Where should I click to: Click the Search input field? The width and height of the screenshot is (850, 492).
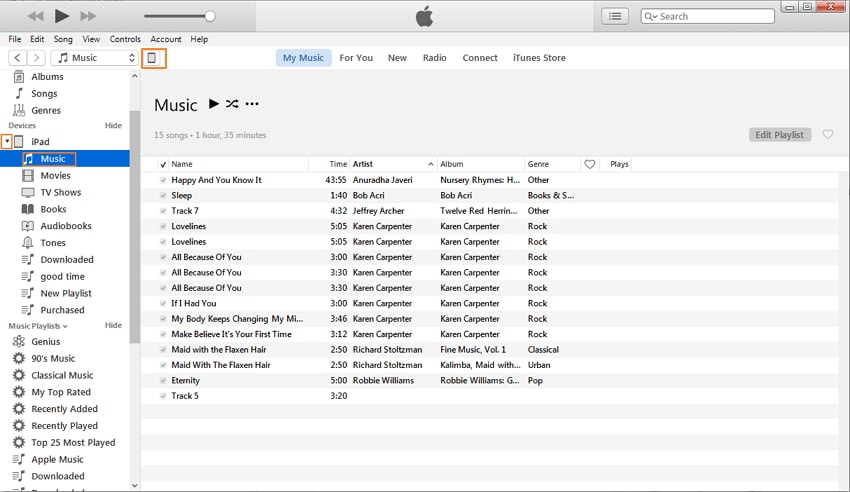(x=707, y=16)
